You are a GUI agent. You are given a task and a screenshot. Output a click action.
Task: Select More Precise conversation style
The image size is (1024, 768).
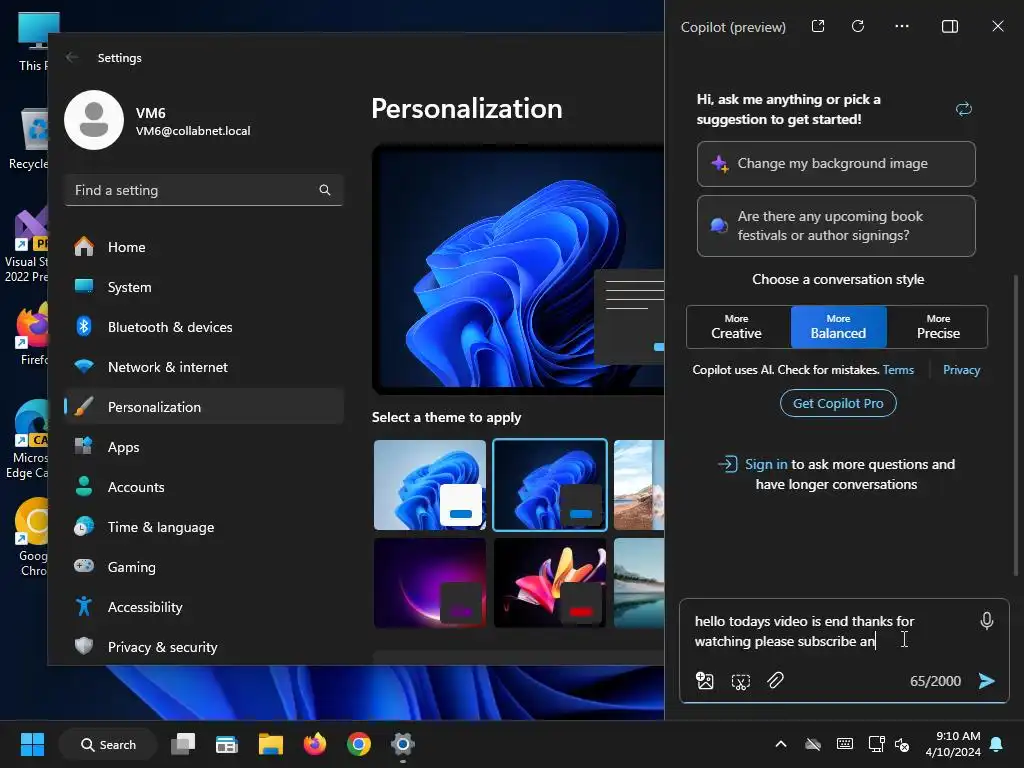tap(938, 327)
